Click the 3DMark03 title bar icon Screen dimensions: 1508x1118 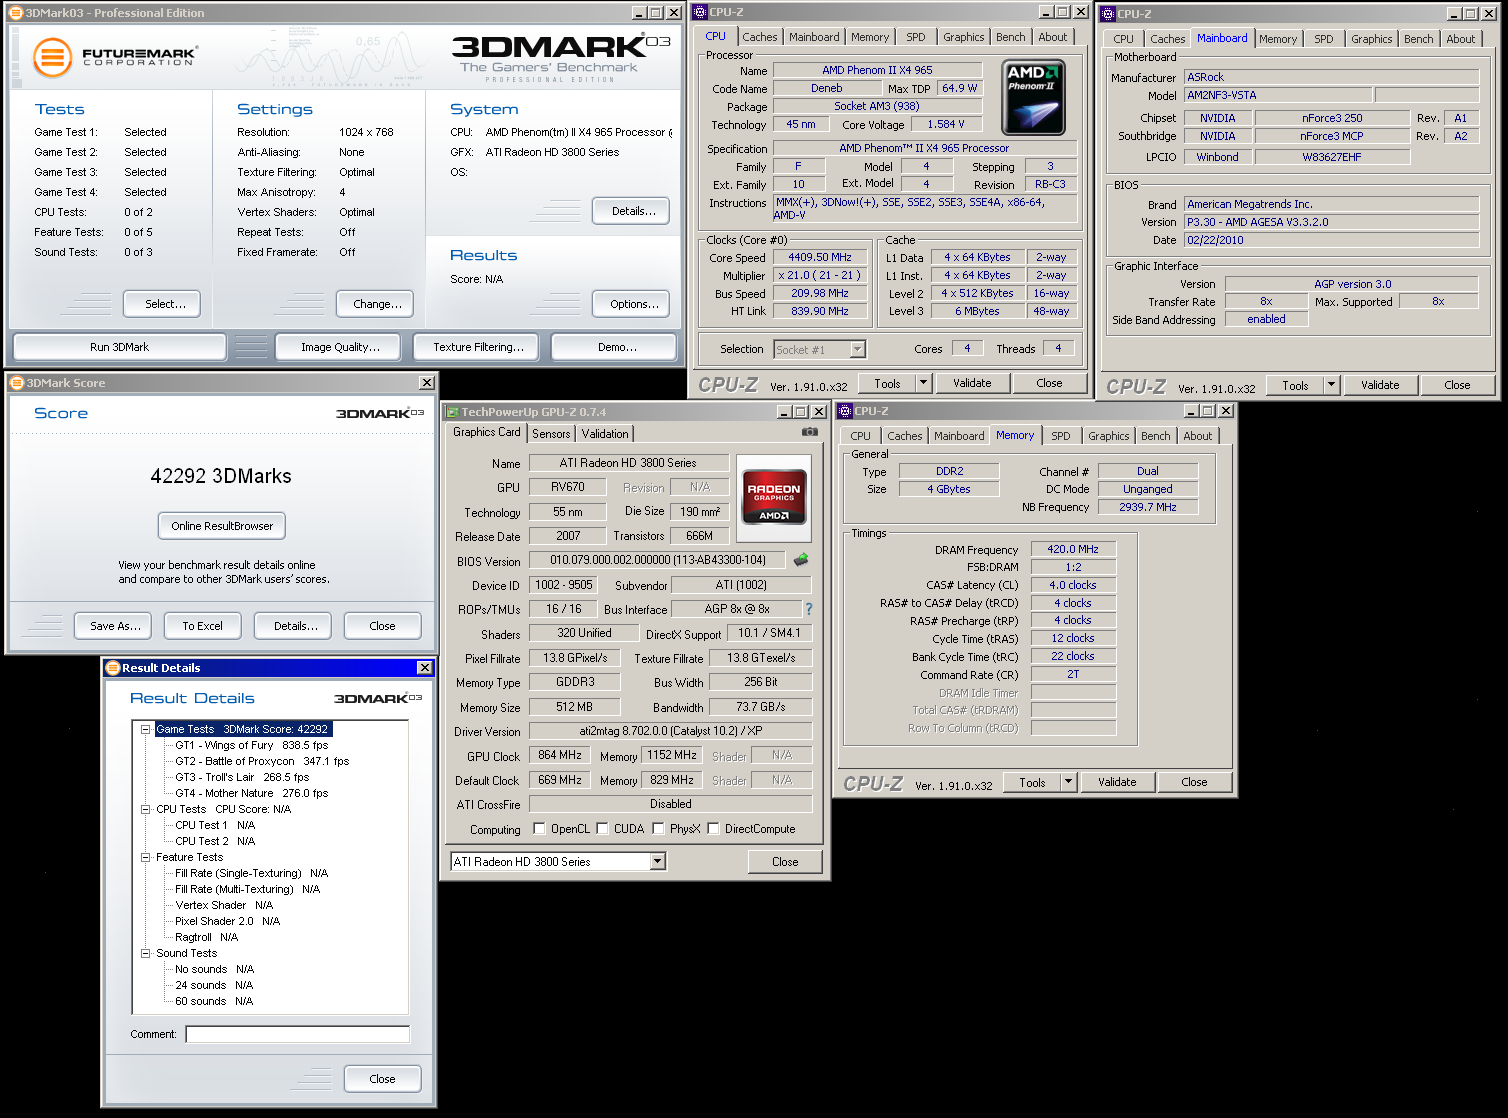tap(16, 13)
